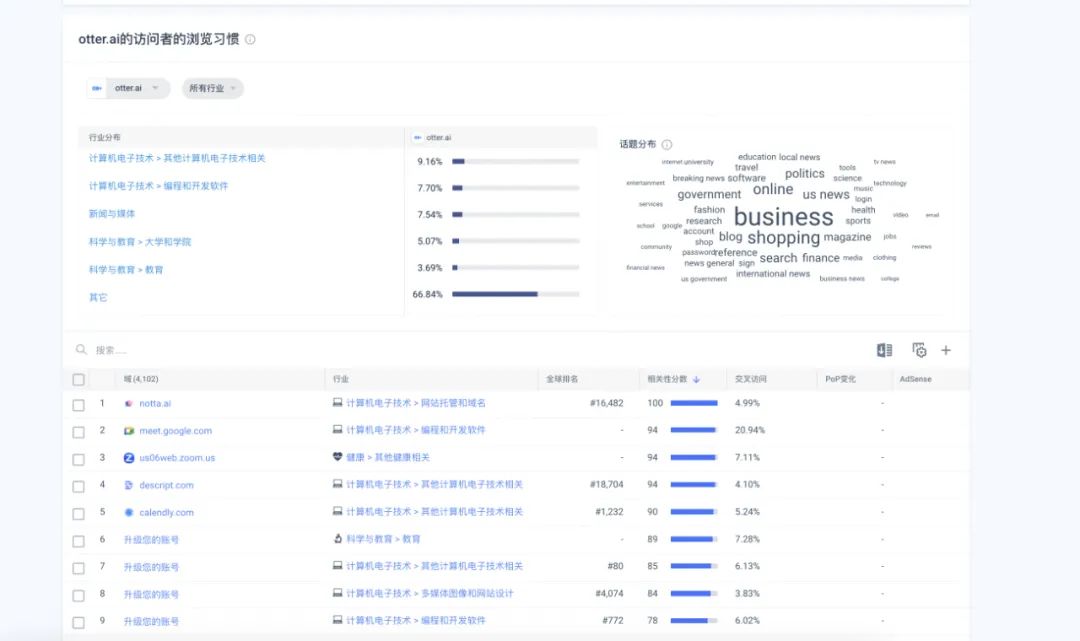Expand the 所有行业 industry filter dropdown
The width and height of the screenshot is (1080, 641).
click(x=213, y=88)
